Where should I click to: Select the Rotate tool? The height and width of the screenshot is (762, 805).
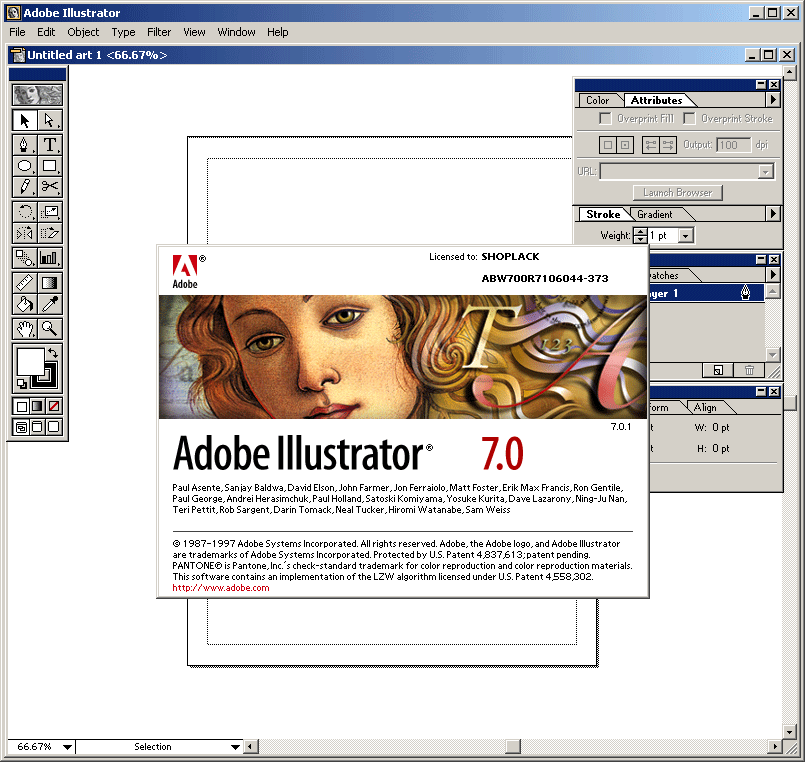coord(24,212)
